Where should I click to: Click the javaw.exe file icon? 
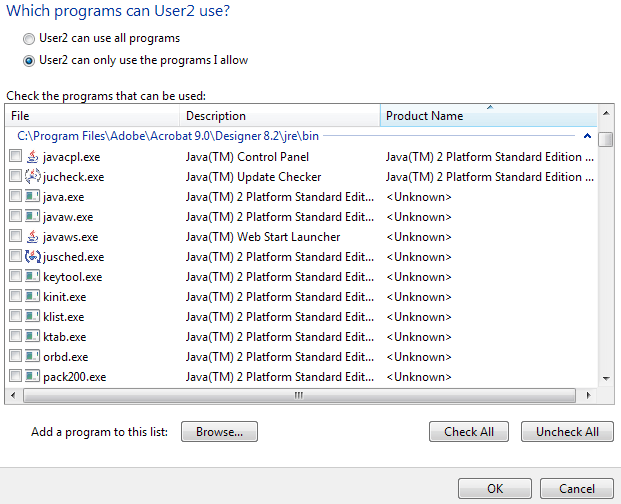tap(32, 217)
